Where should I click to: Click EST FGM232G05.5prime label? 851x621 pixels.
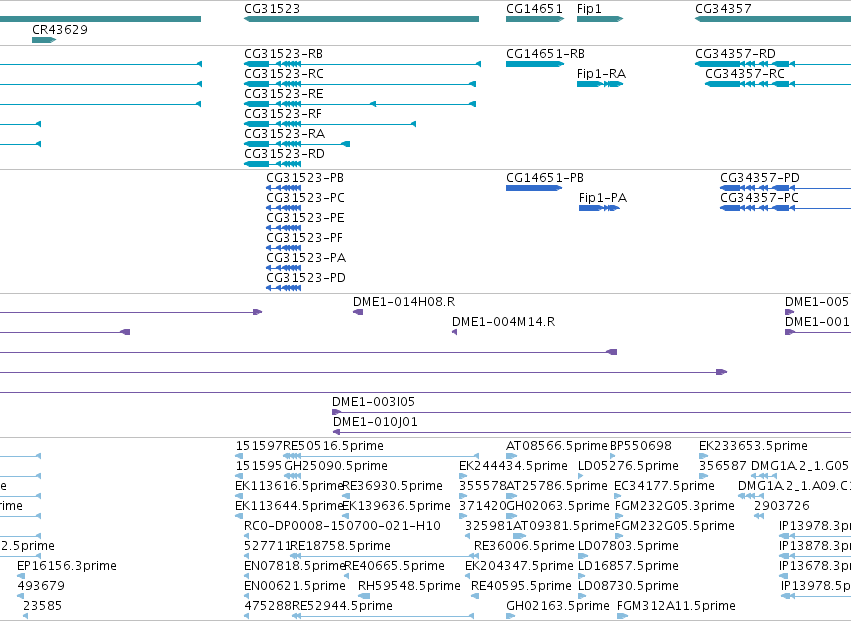675,526
